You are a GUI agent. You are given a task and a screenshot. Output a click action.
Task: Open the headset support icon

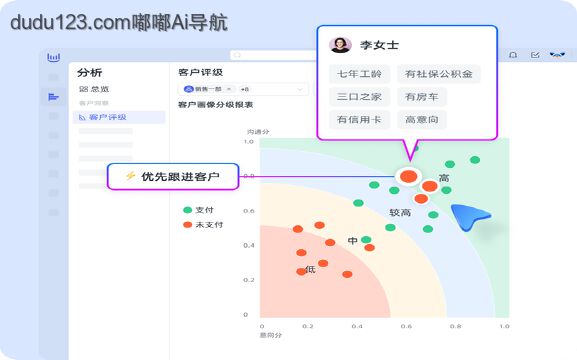point(513,55)
